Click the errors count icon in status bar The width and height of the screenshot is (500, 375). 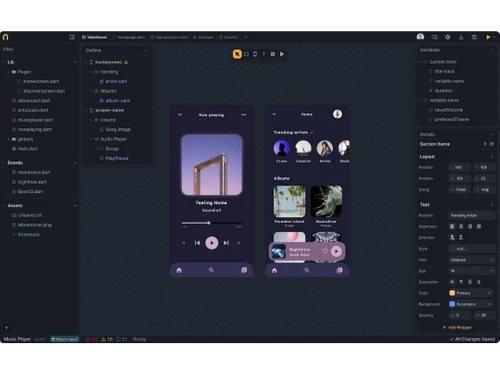tap(88, 339)
